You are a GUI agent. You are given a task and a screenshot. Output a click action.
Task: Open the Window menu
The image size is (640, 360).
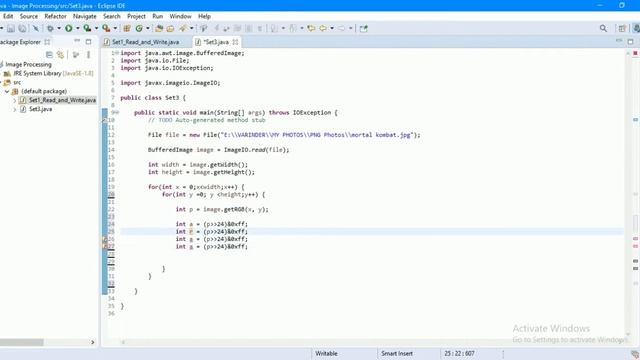(180, 16)
